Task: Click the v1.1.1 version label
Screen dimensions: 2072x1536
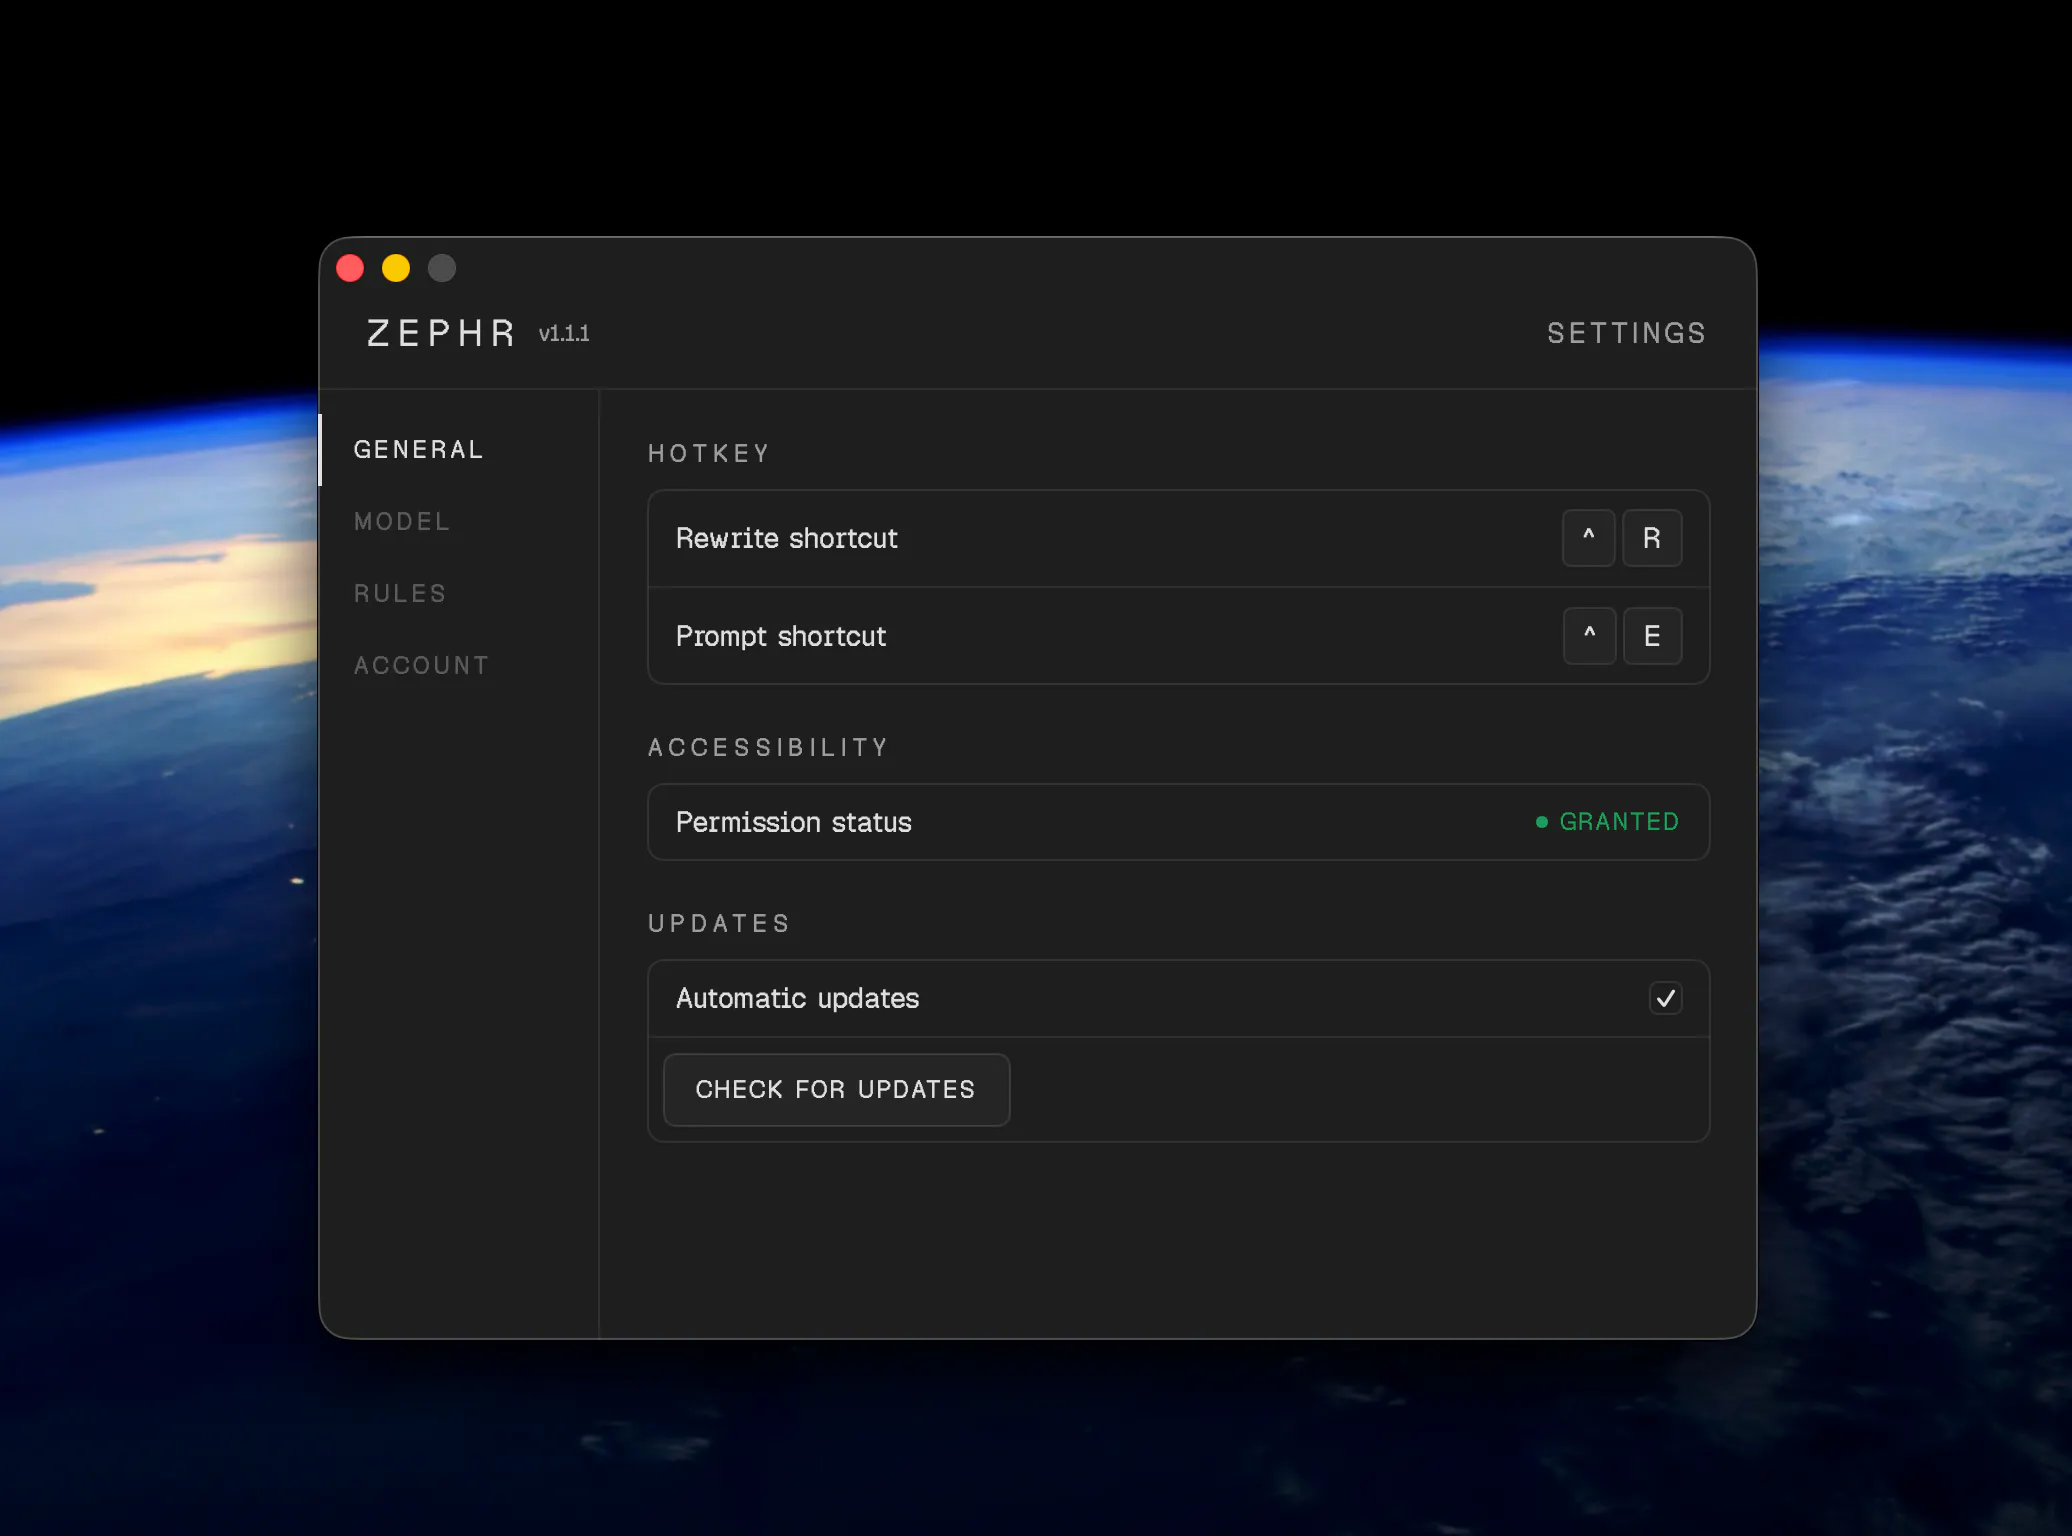Action: (564, 334)
